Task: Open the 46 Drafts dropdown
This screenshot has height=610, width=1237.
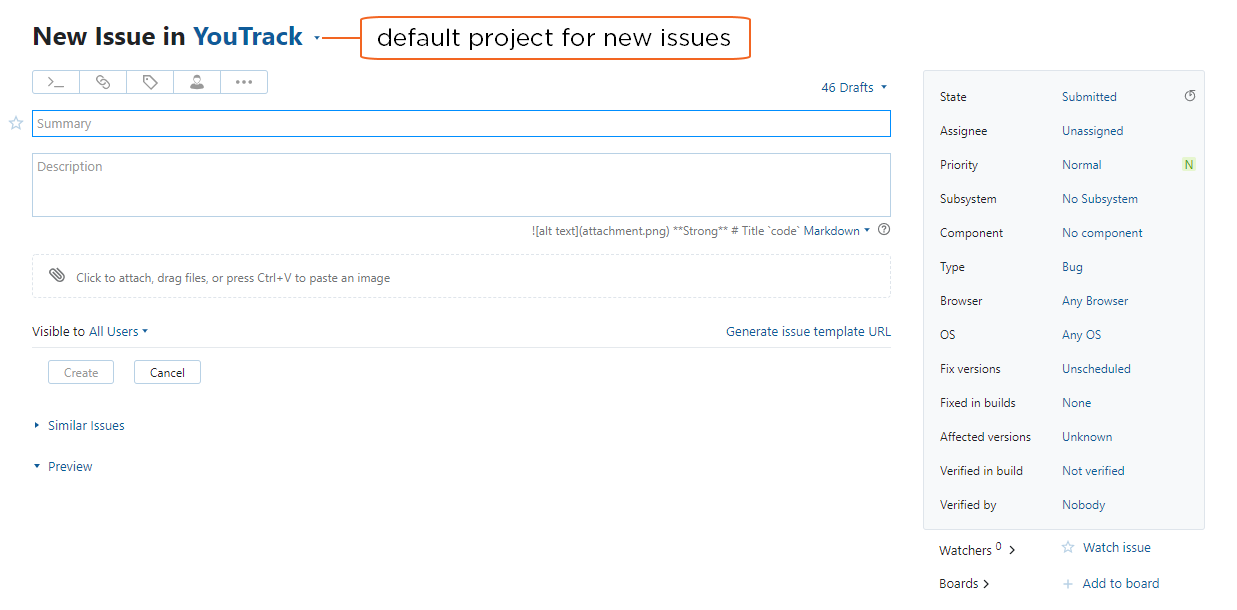Action: [854, 88]
